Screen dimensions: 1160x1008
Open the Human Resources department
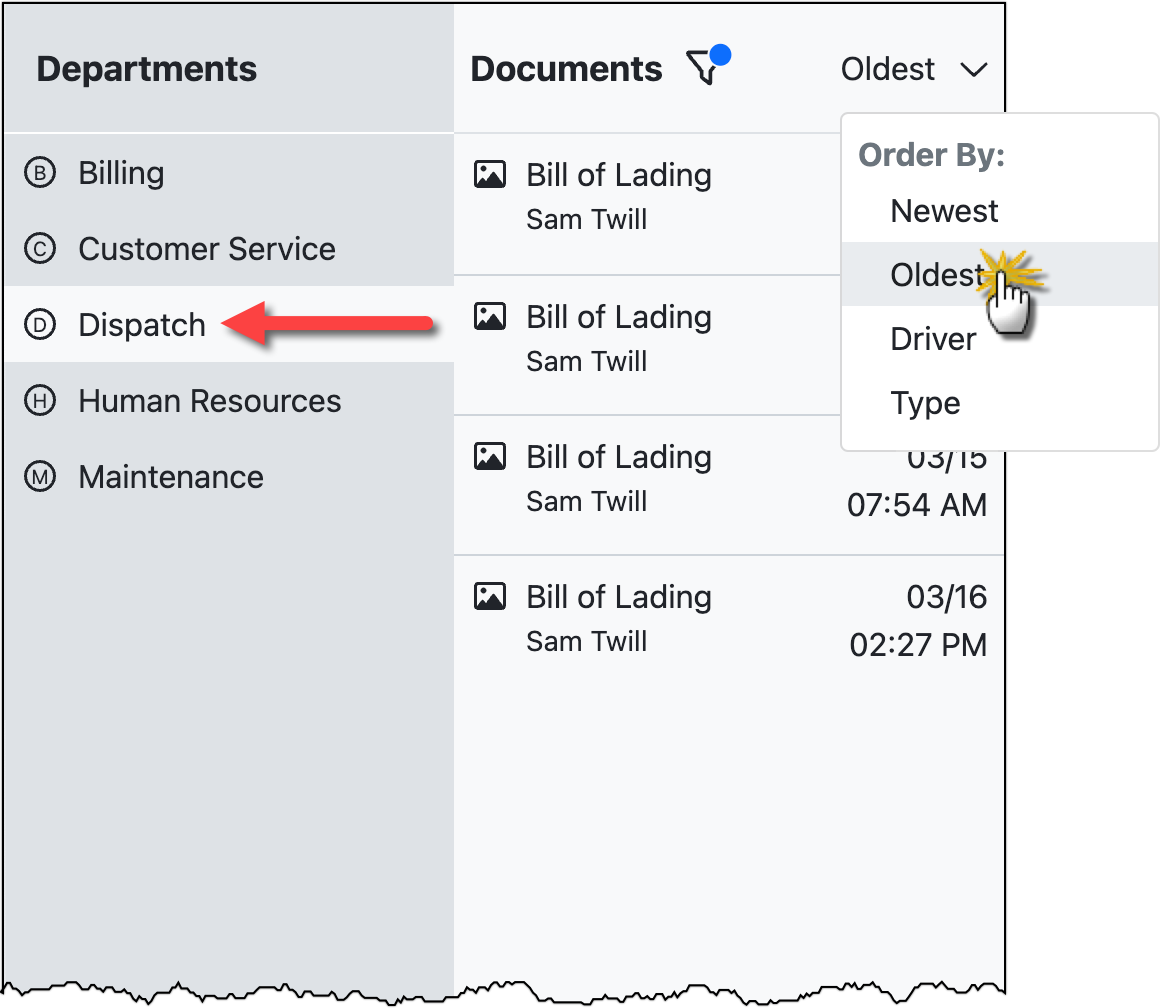coord(210,401)
